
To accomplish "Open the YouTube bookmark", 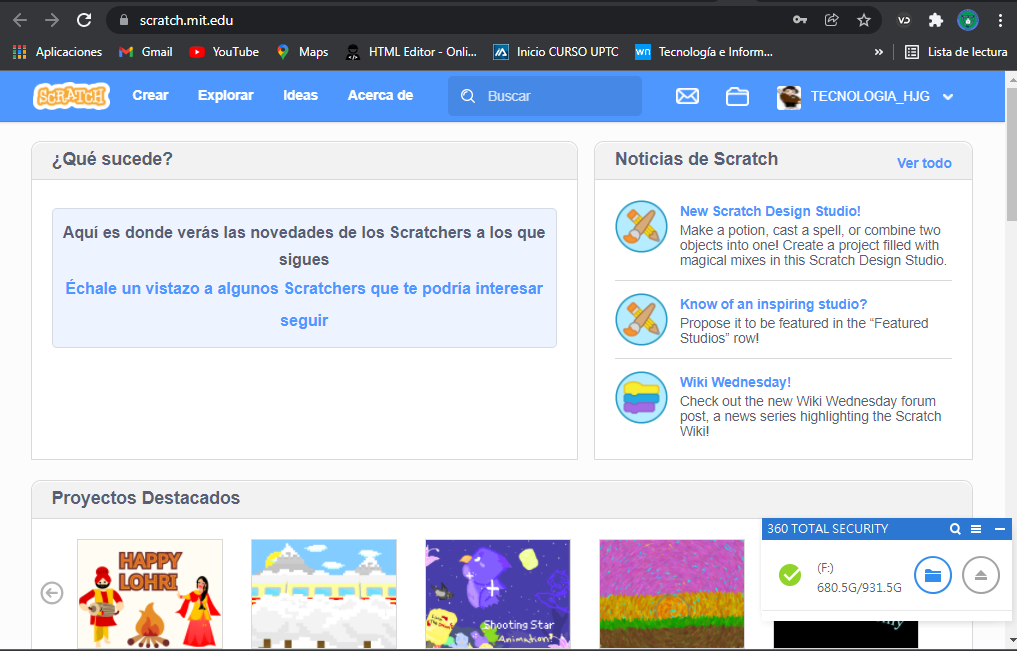I will click(x=224, y=52).
